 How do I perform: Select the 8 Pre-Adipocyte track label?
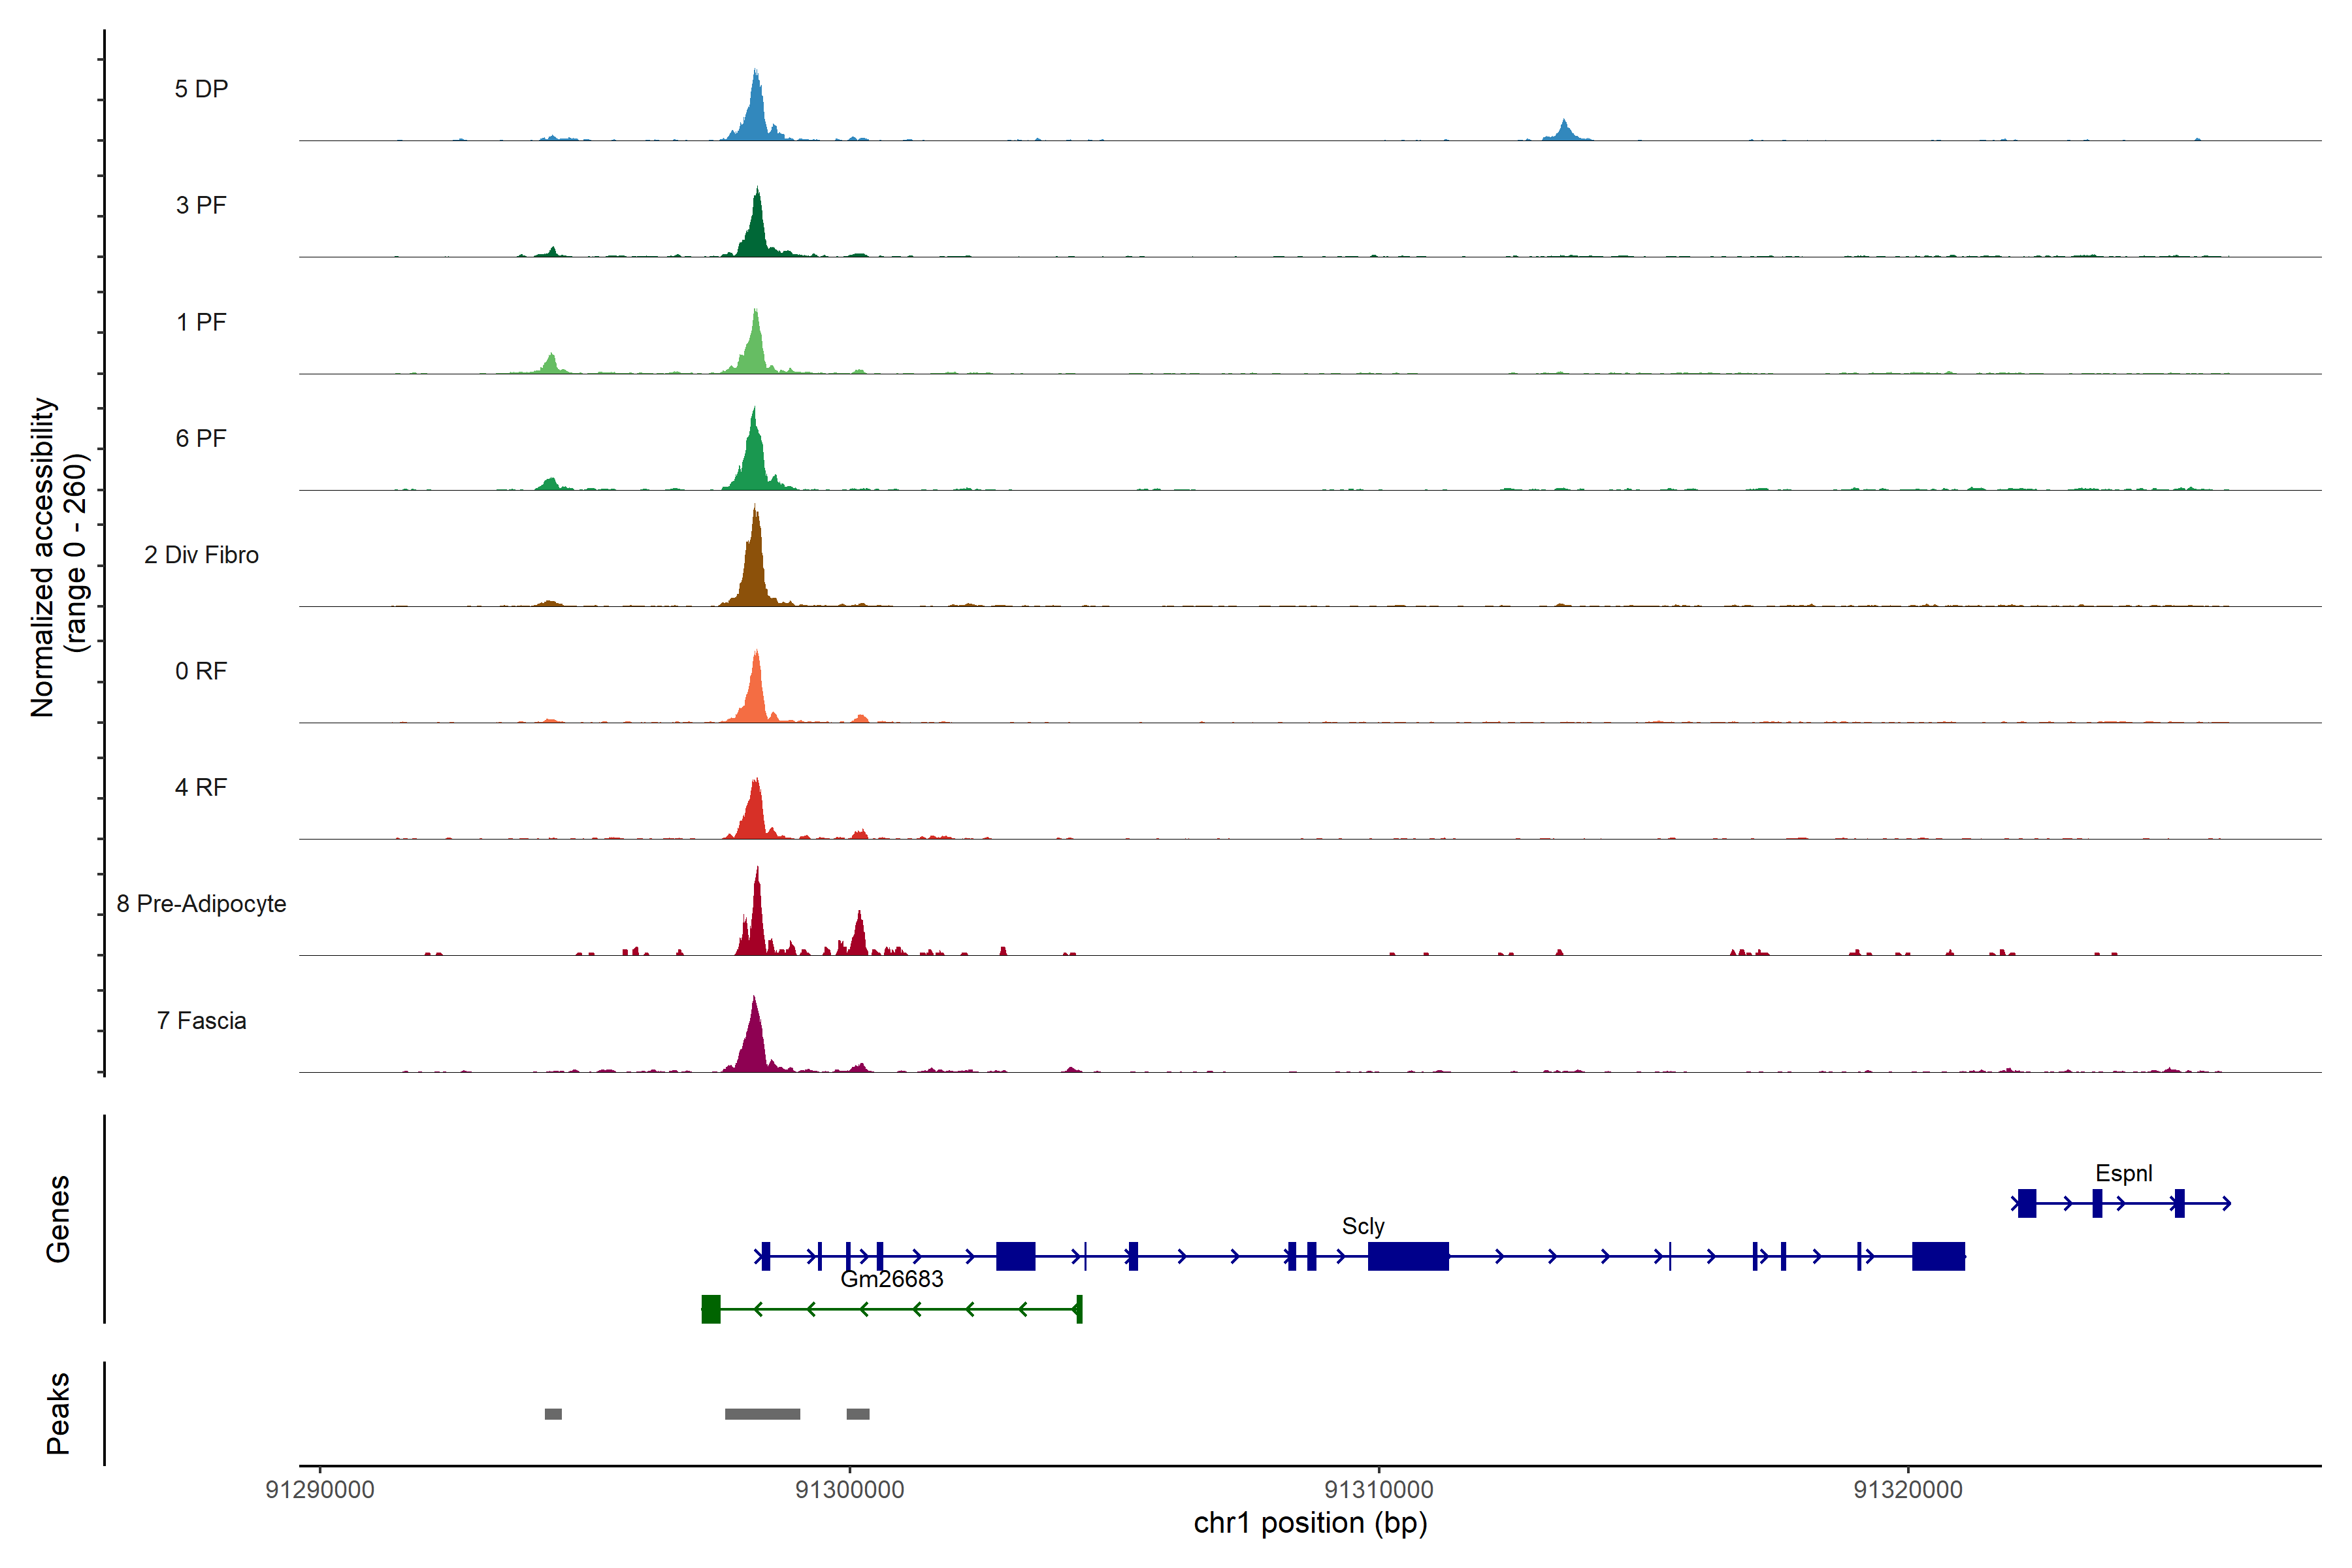(x=201, y=904)
